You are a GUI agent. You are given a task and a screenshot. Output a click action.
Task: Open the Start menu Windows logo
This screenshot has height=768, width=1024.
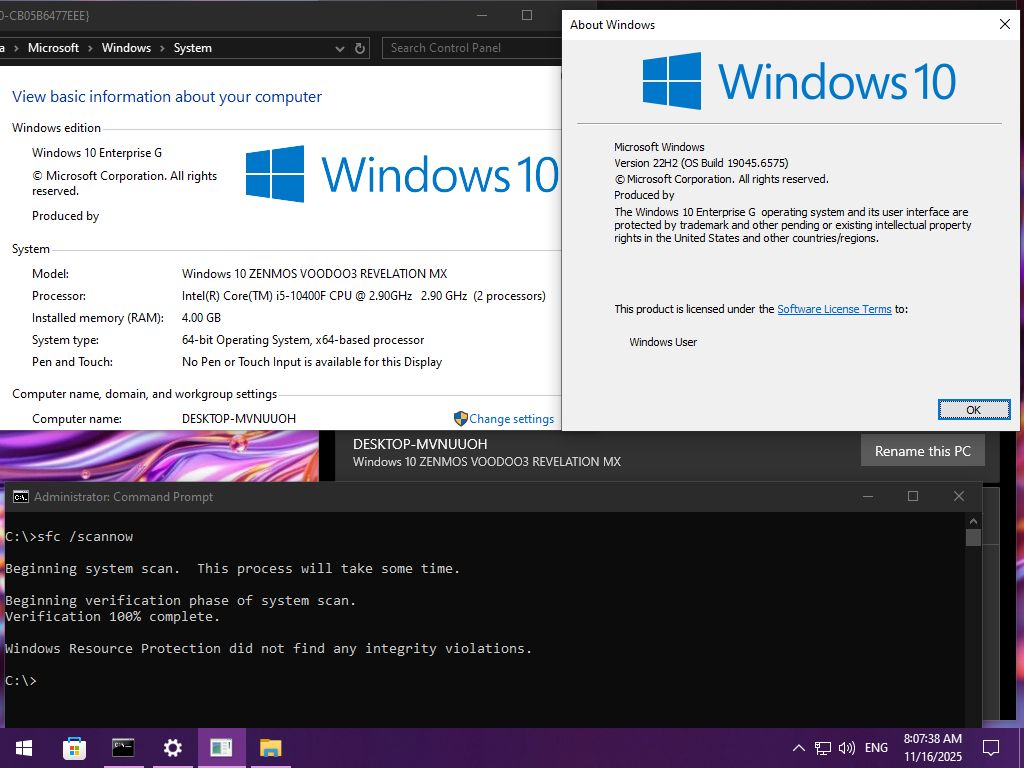tap(24, 748)
